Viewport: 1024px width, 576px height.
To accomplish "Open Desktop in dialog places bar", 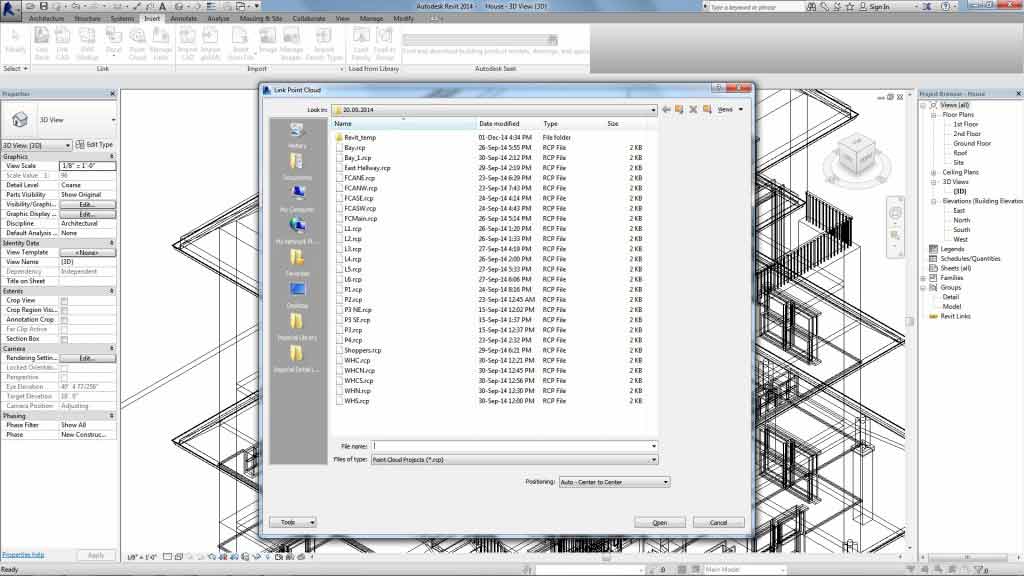I will click(297, 295).
